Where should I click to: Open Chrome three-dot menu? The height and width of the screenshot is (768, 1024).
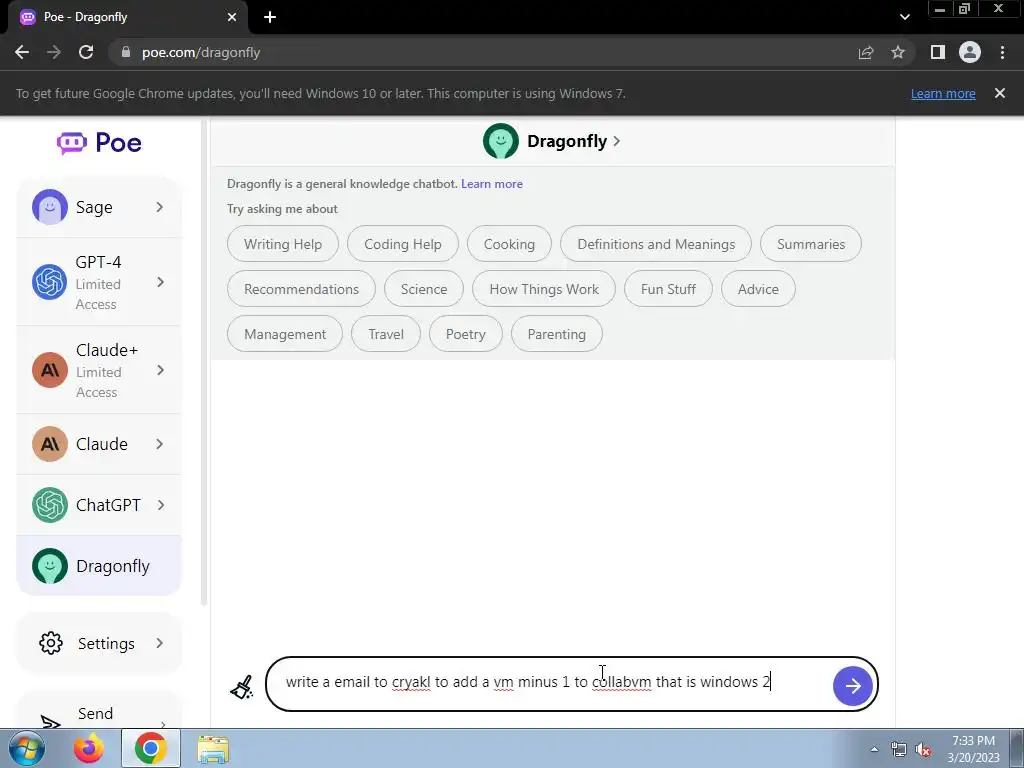1002,52
